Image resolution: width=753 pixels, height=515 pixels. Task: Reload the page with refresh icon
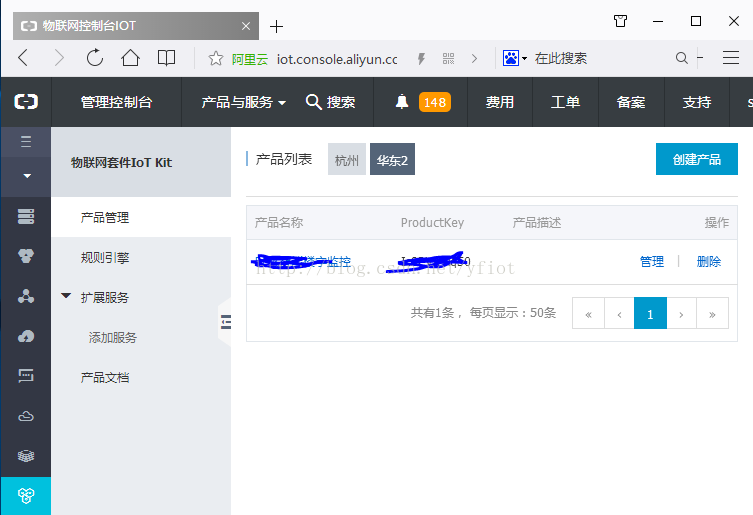(x=95, y=58)
